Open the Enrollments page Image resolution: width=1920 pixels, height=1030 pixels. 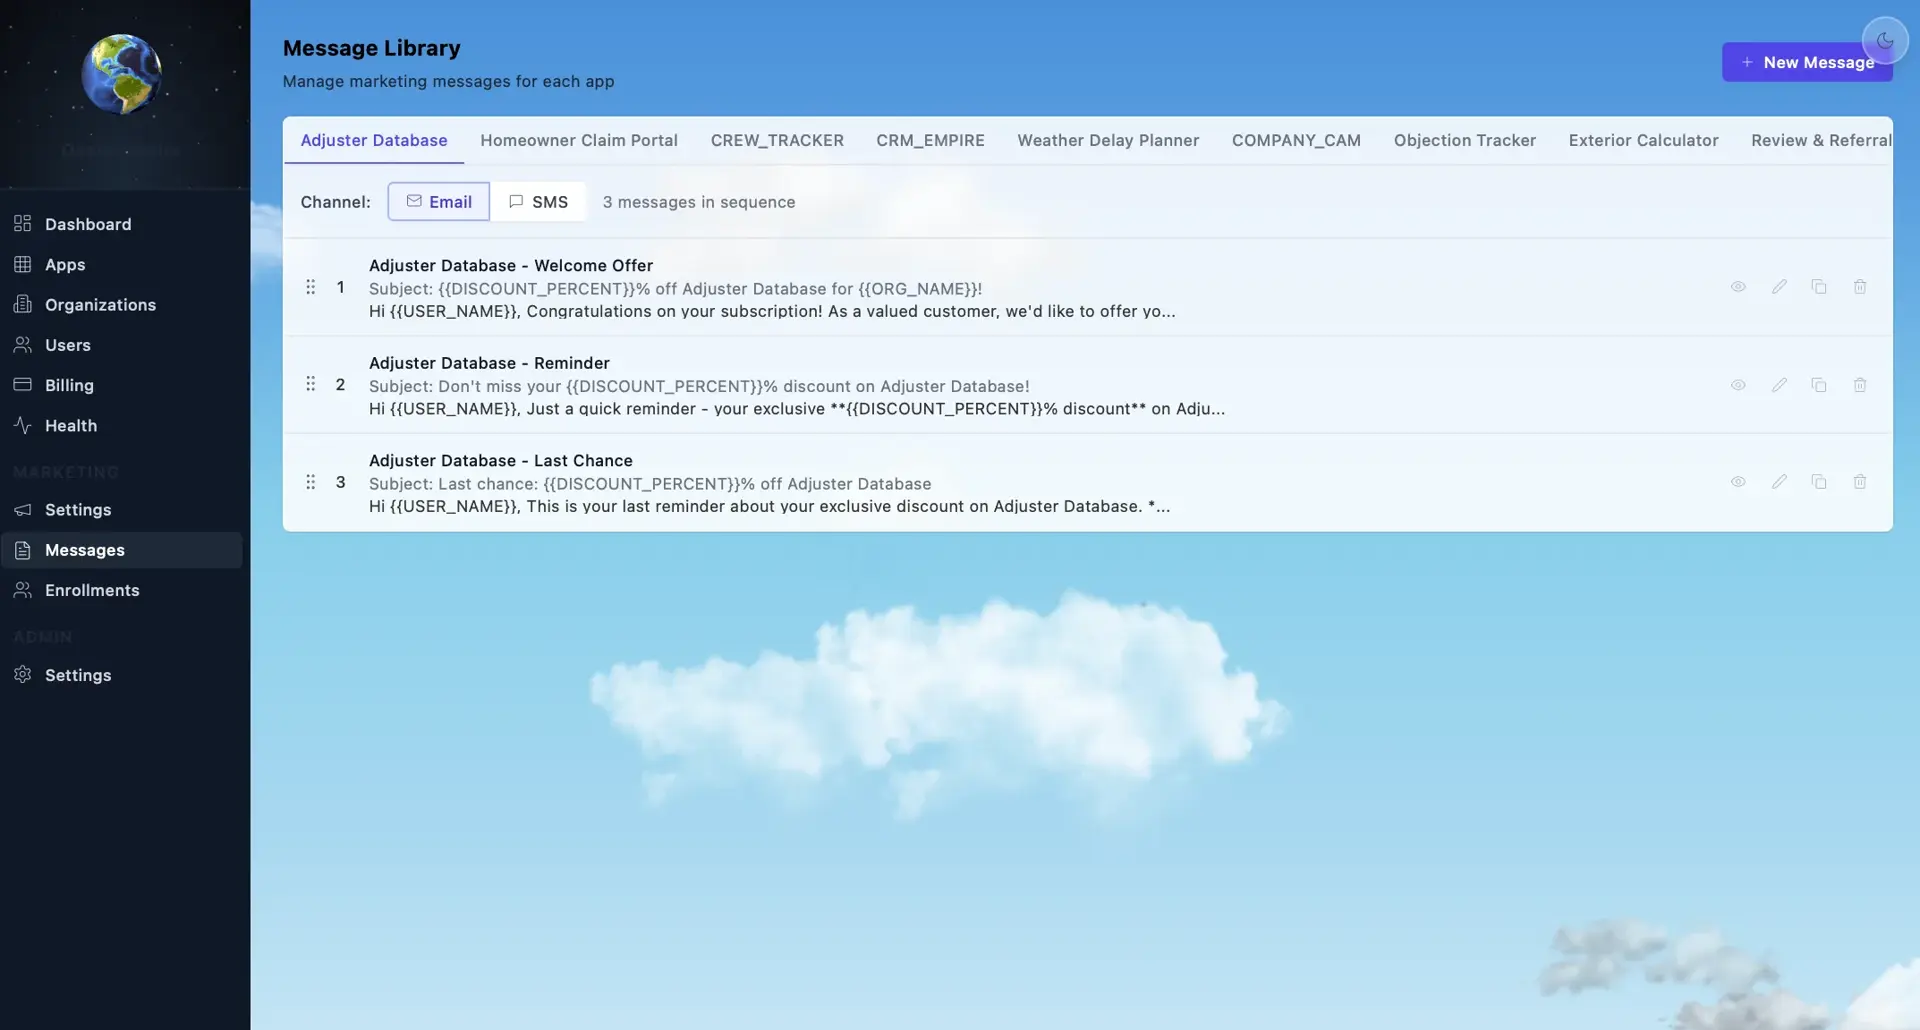pyautogui.click(x=92, y=590)
